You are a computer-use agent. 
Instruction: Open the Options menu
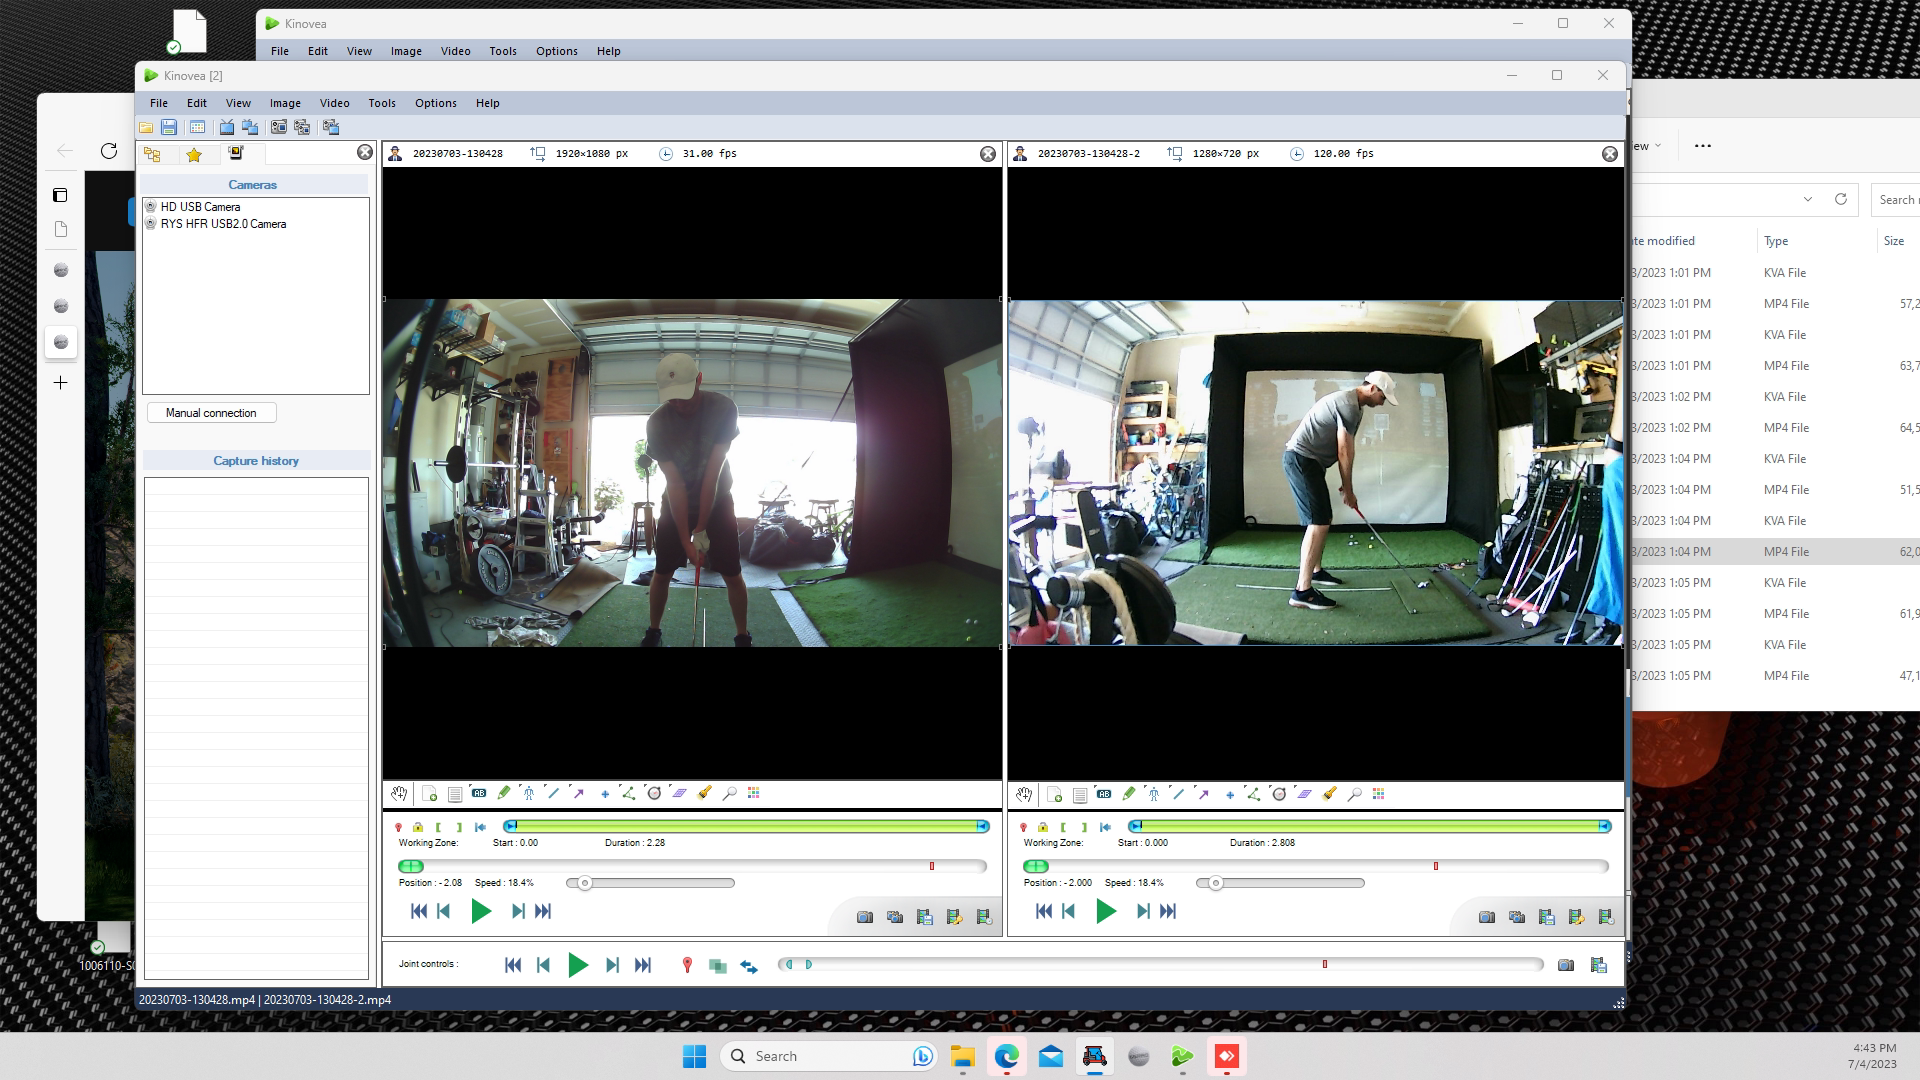click(x=435, y=103)
